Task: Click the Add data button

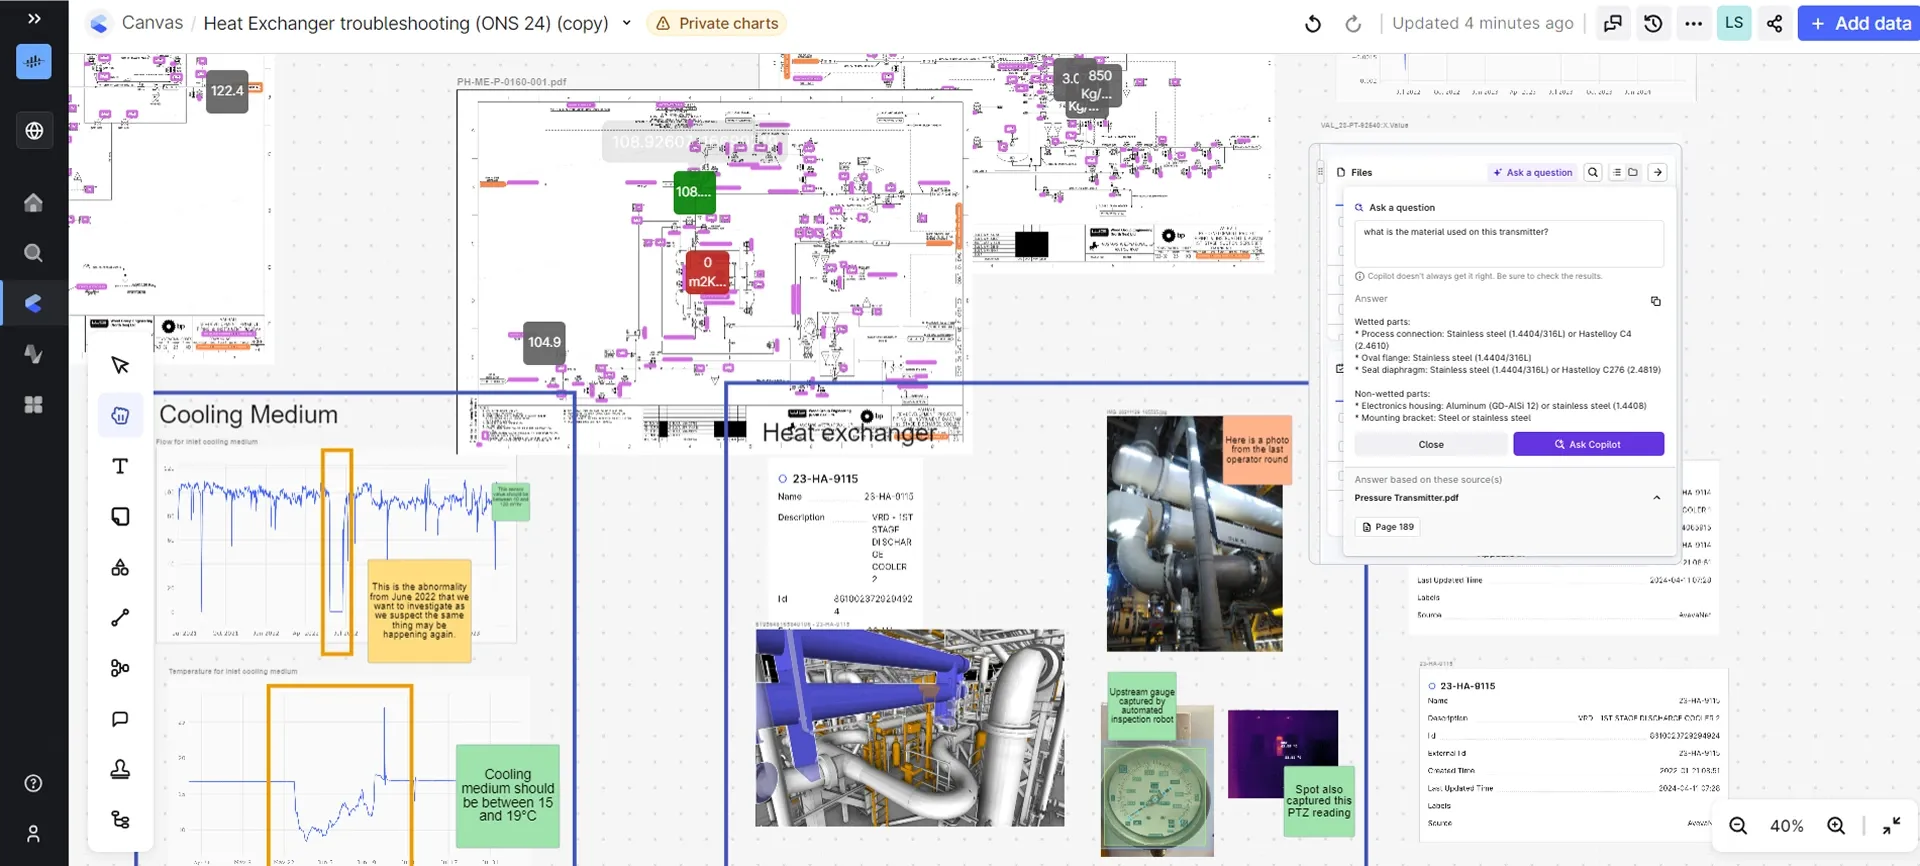Action: pos(1860,23)
